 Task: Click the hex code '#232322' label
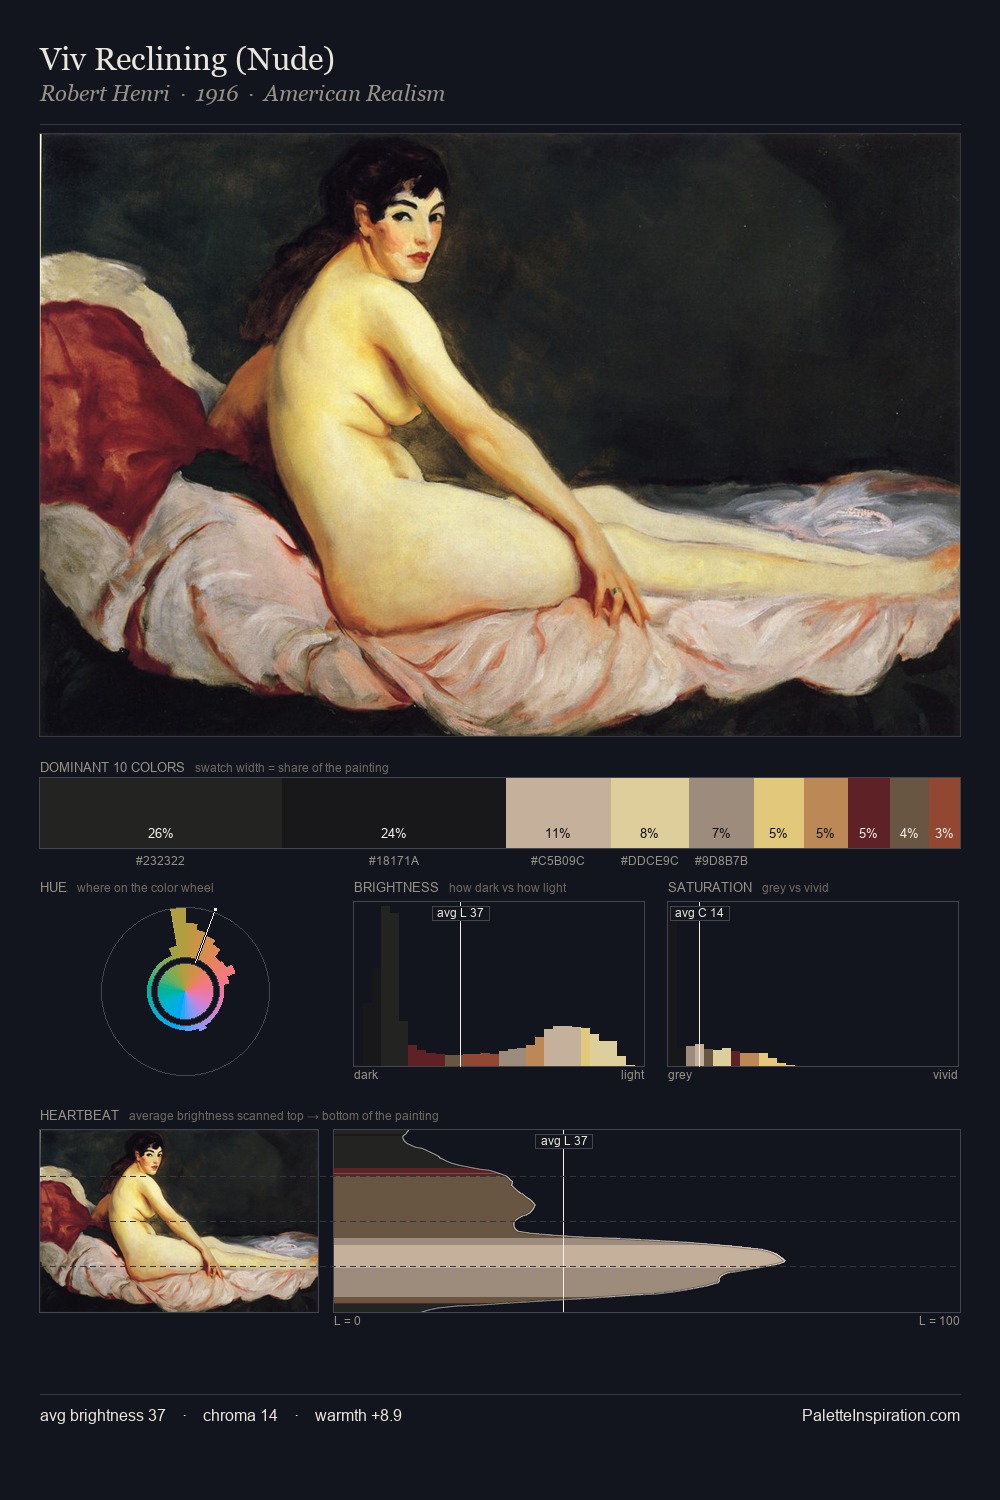tap(160, 860)
